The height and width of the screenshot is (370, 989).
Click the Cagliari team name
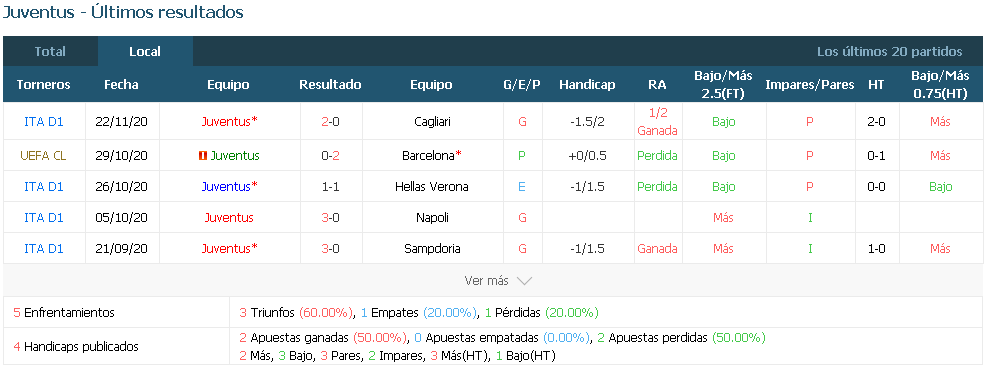coord(433,122)
